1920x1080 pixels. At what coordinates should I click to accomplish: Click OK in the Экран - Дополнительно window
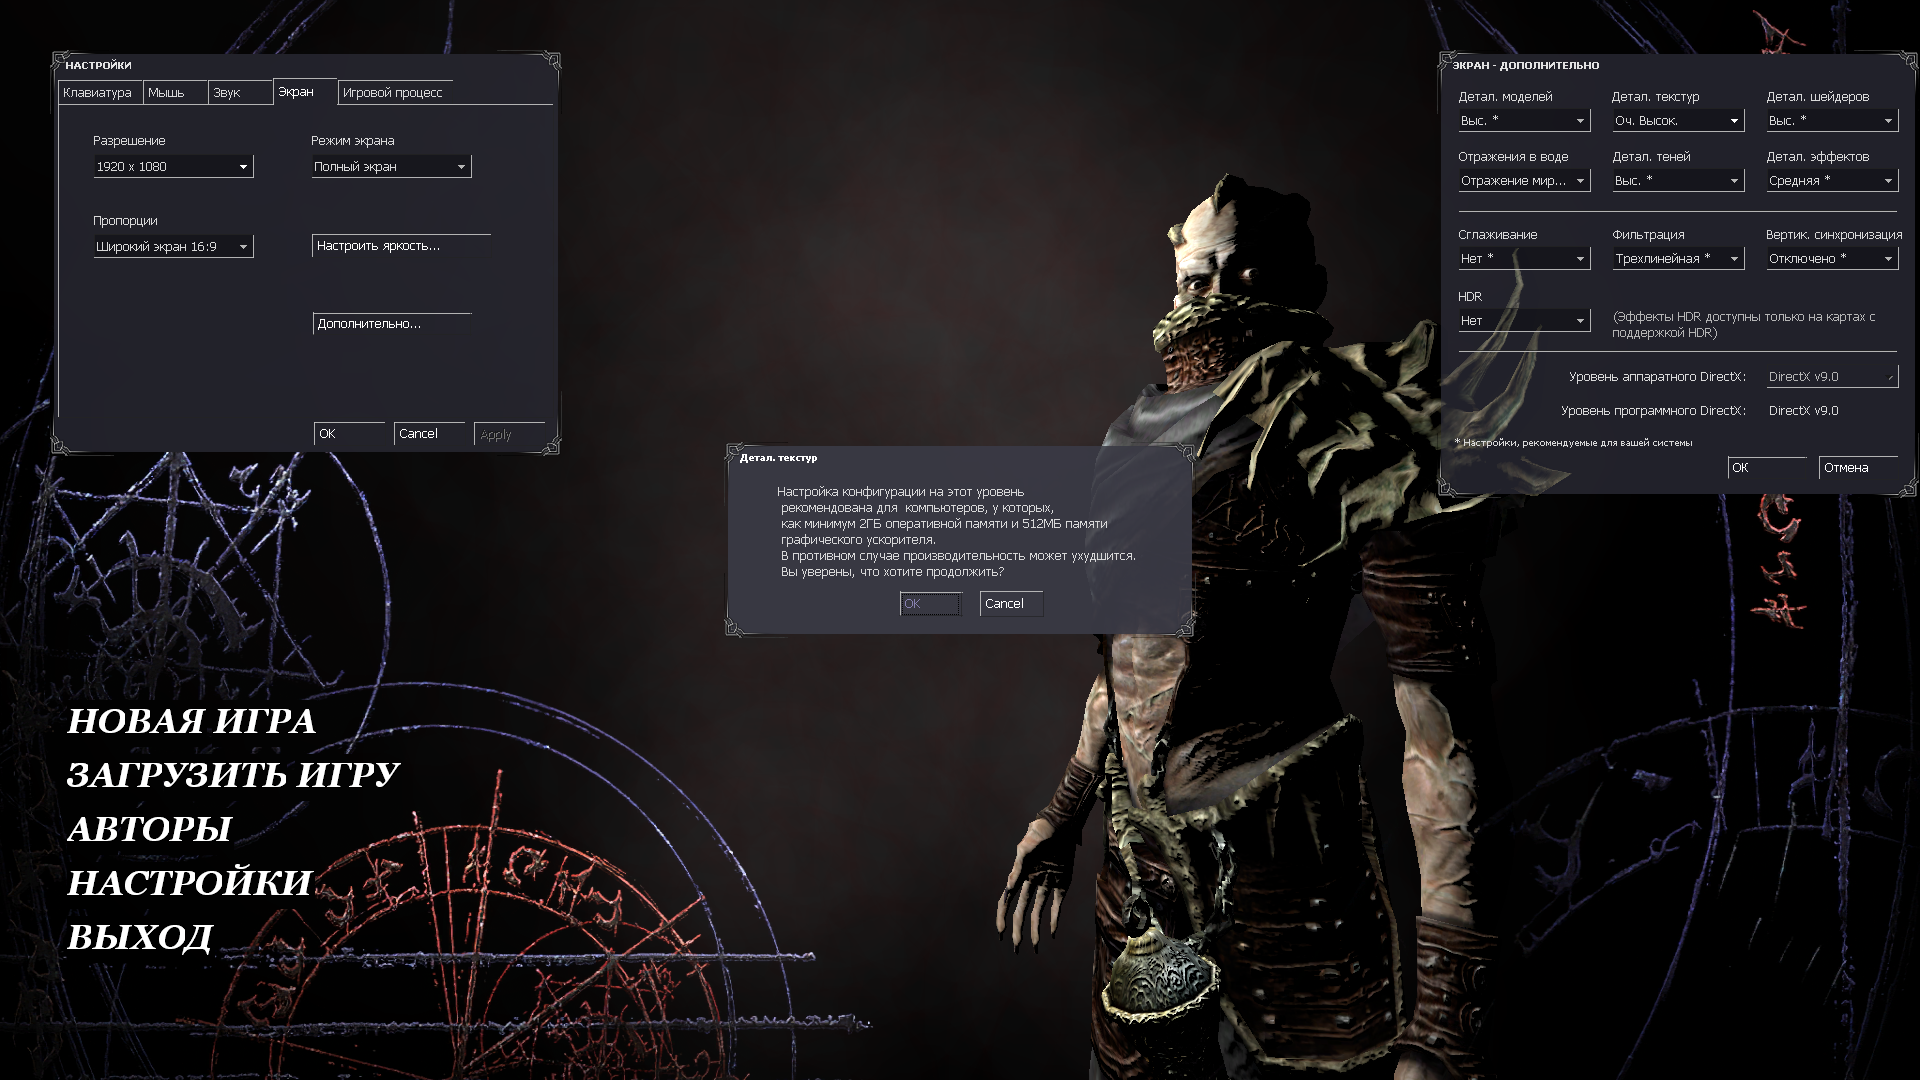click(x=1767, y=468)
